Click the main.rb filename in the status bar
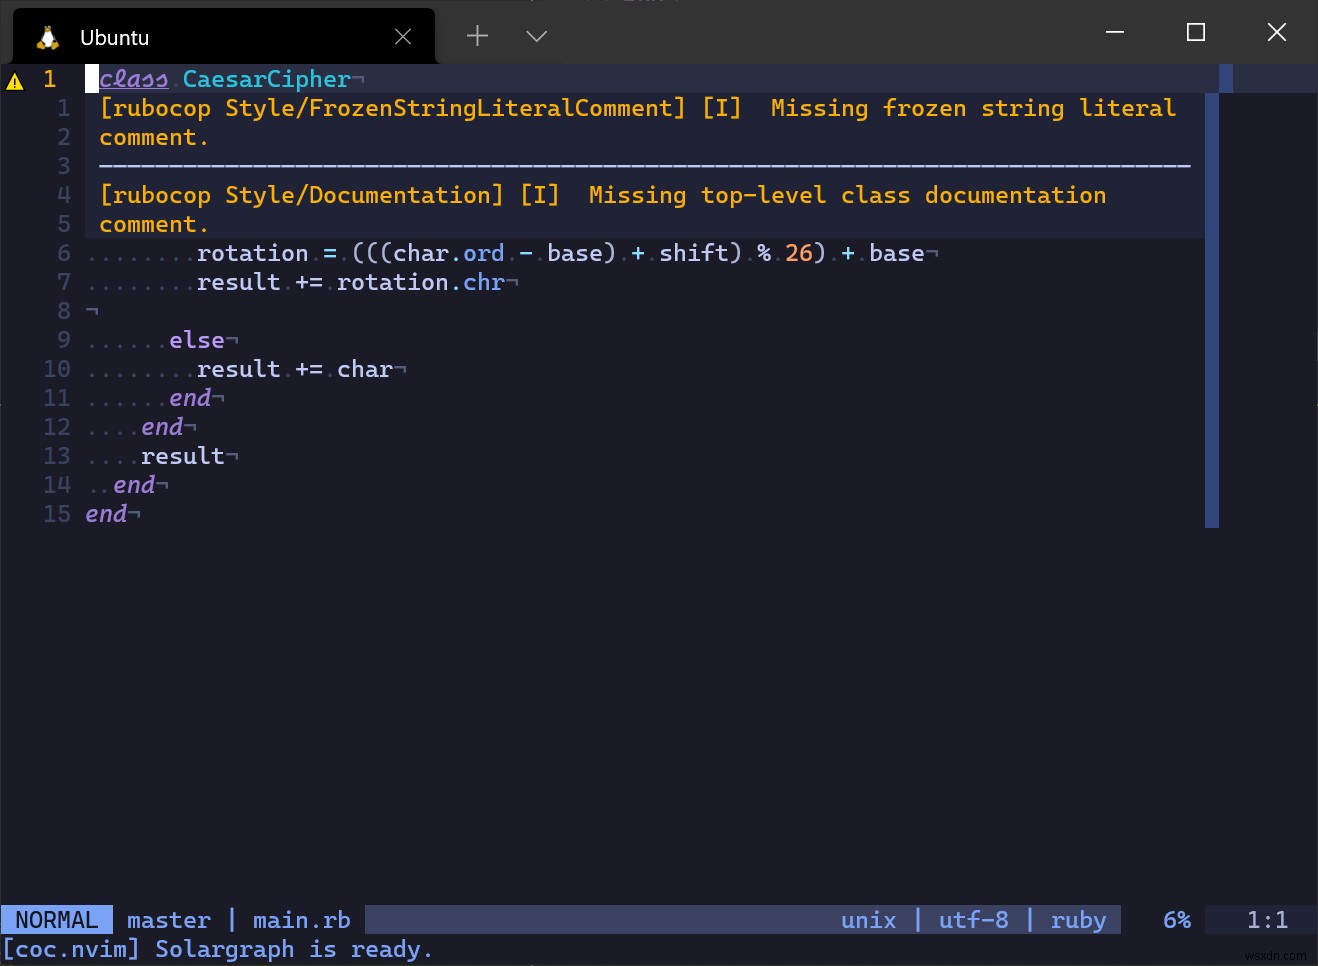Screen dimensions: 1318x966 tap(301, 919)
